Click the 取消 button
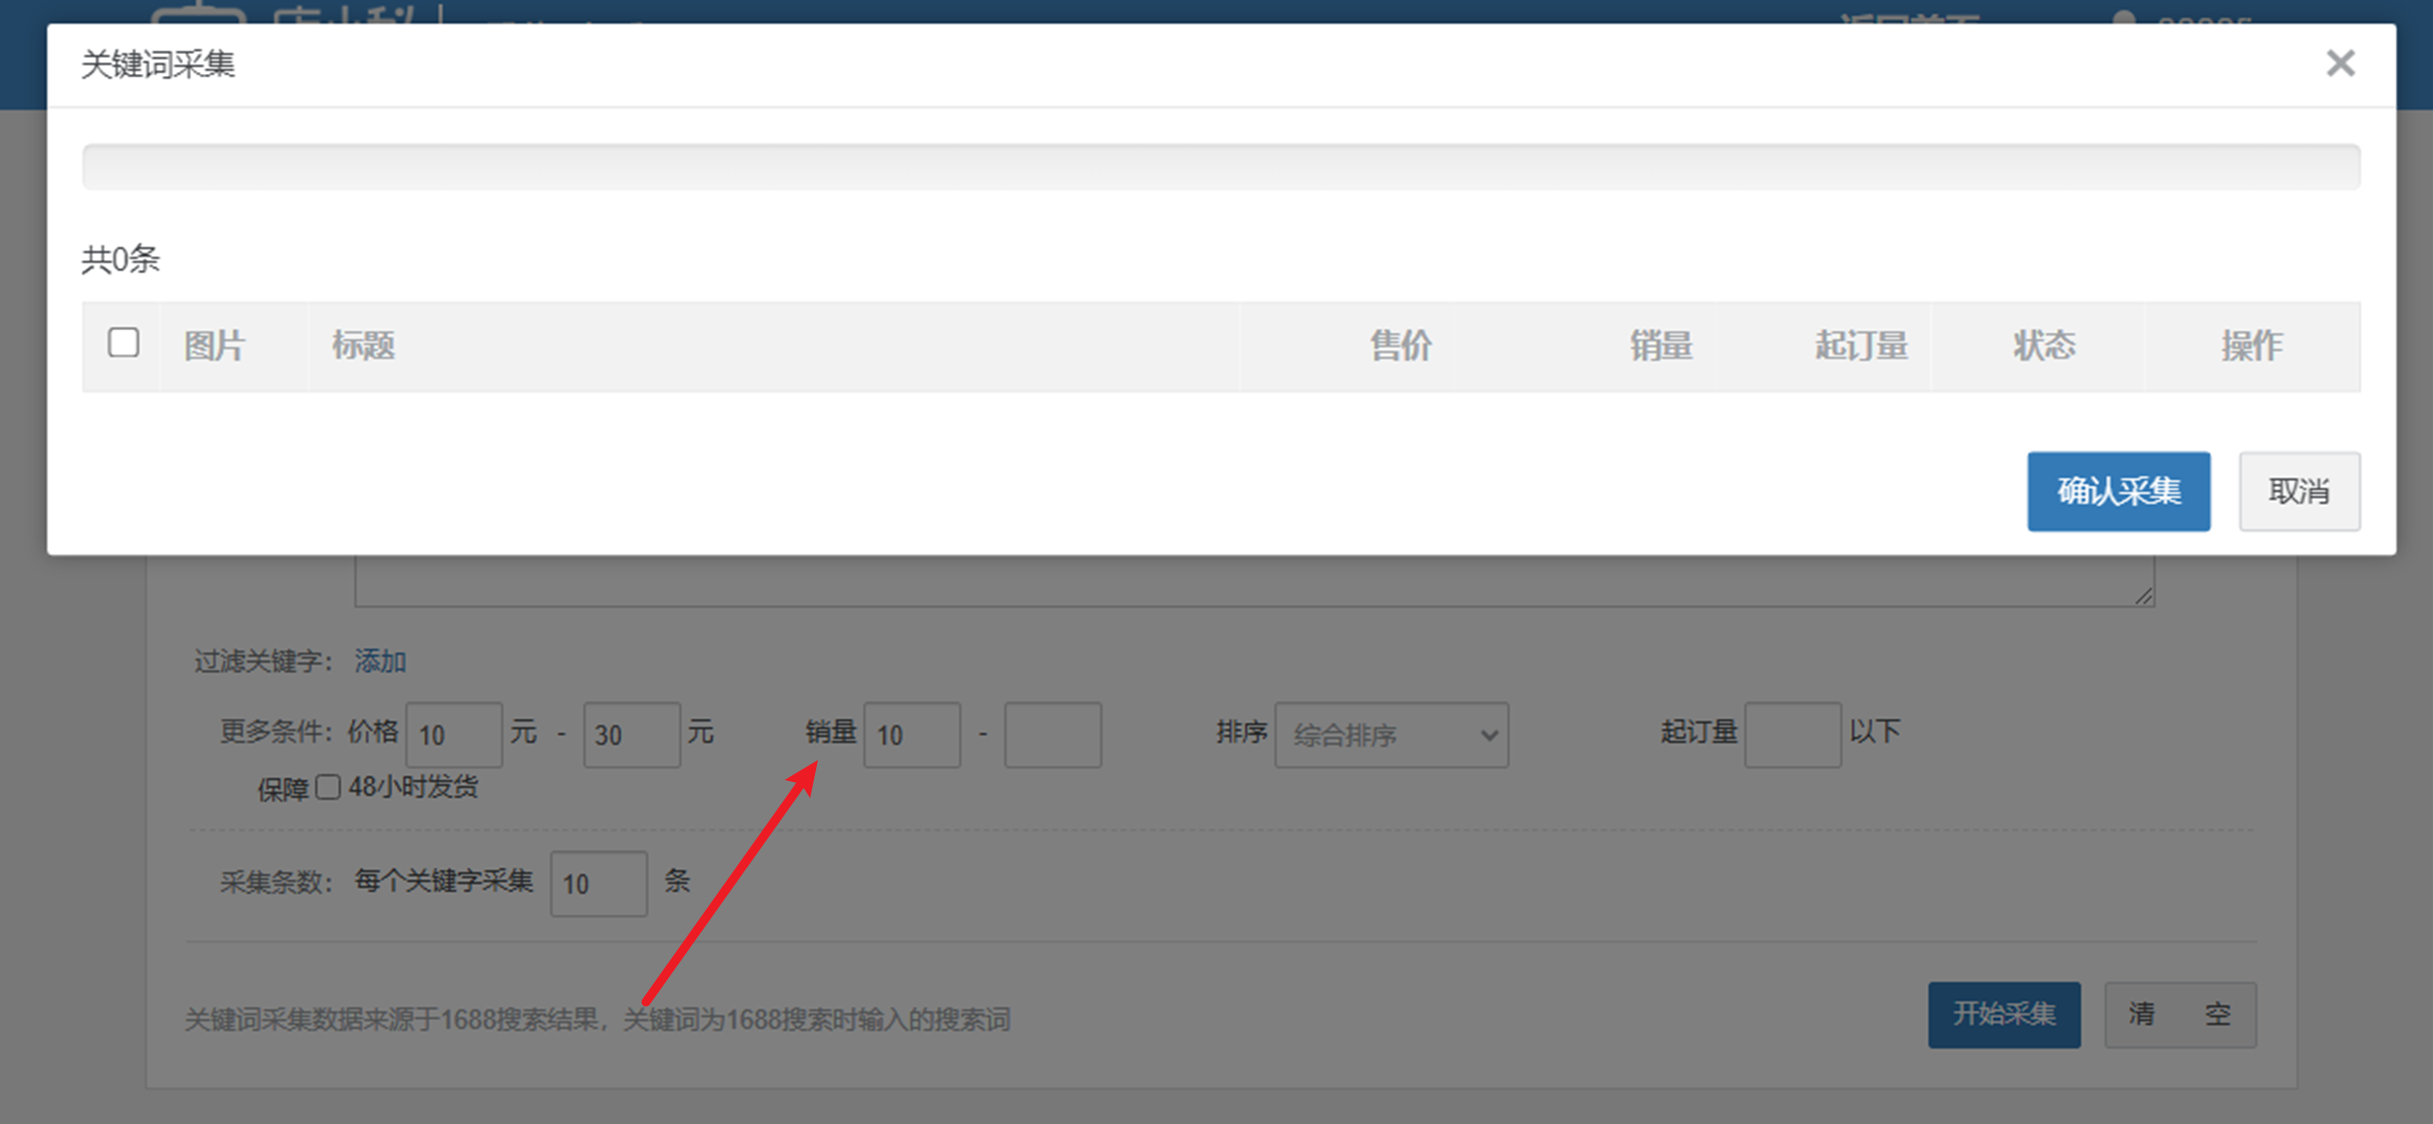This screenshot has width=2433, height=1124. pos(2299,491)
